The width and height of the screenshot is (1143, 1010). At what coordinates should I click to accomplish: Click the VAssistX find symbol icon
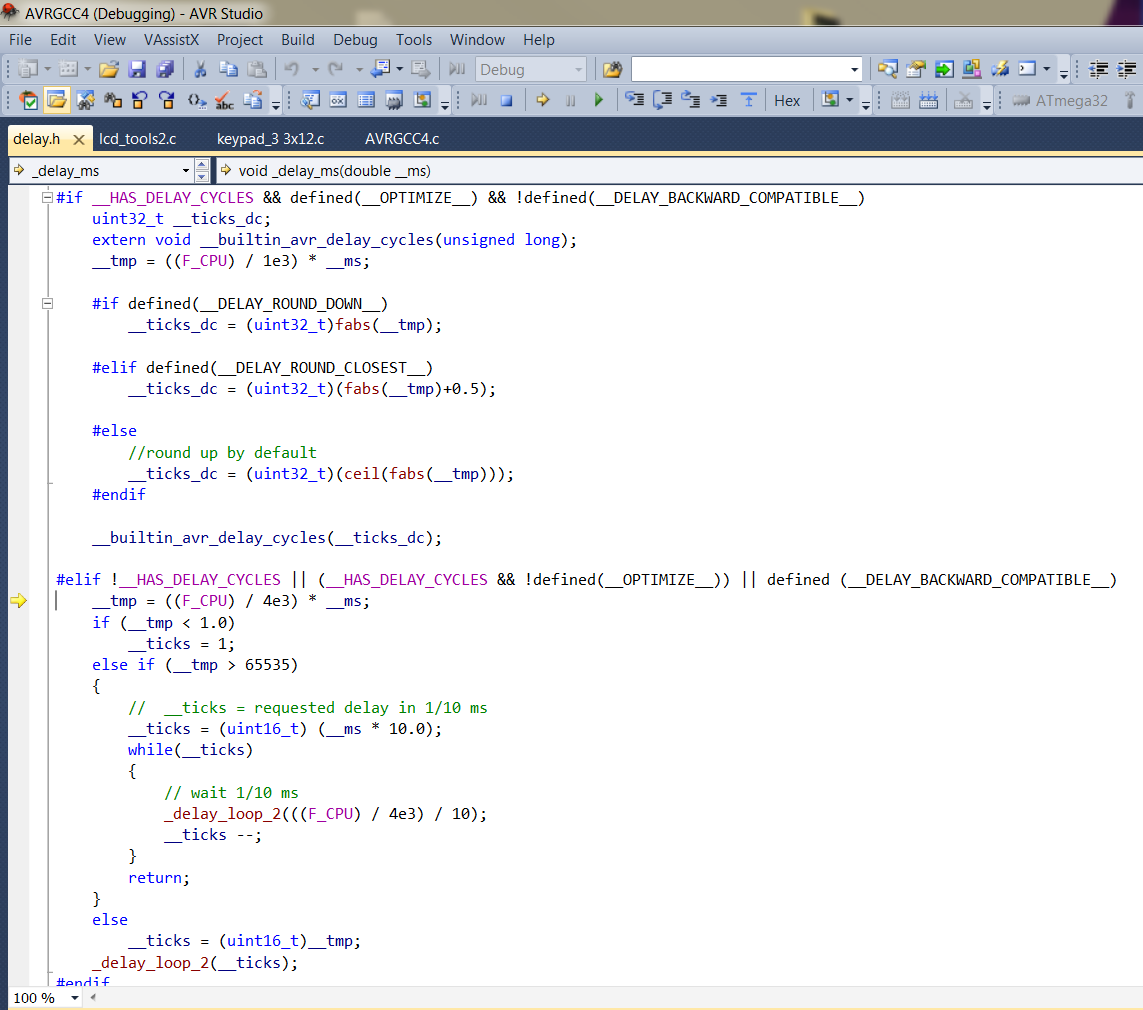click(85, 101)
